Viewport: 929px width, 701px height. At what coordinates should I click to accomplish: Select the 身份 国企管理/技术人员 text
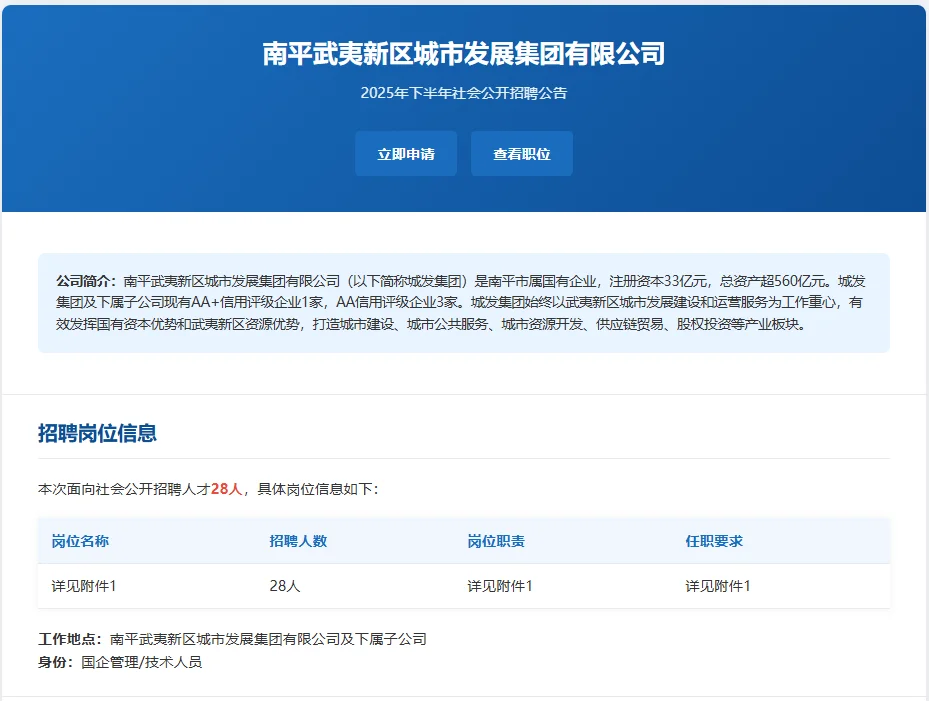pyautogui.click(x=122, y=662)
